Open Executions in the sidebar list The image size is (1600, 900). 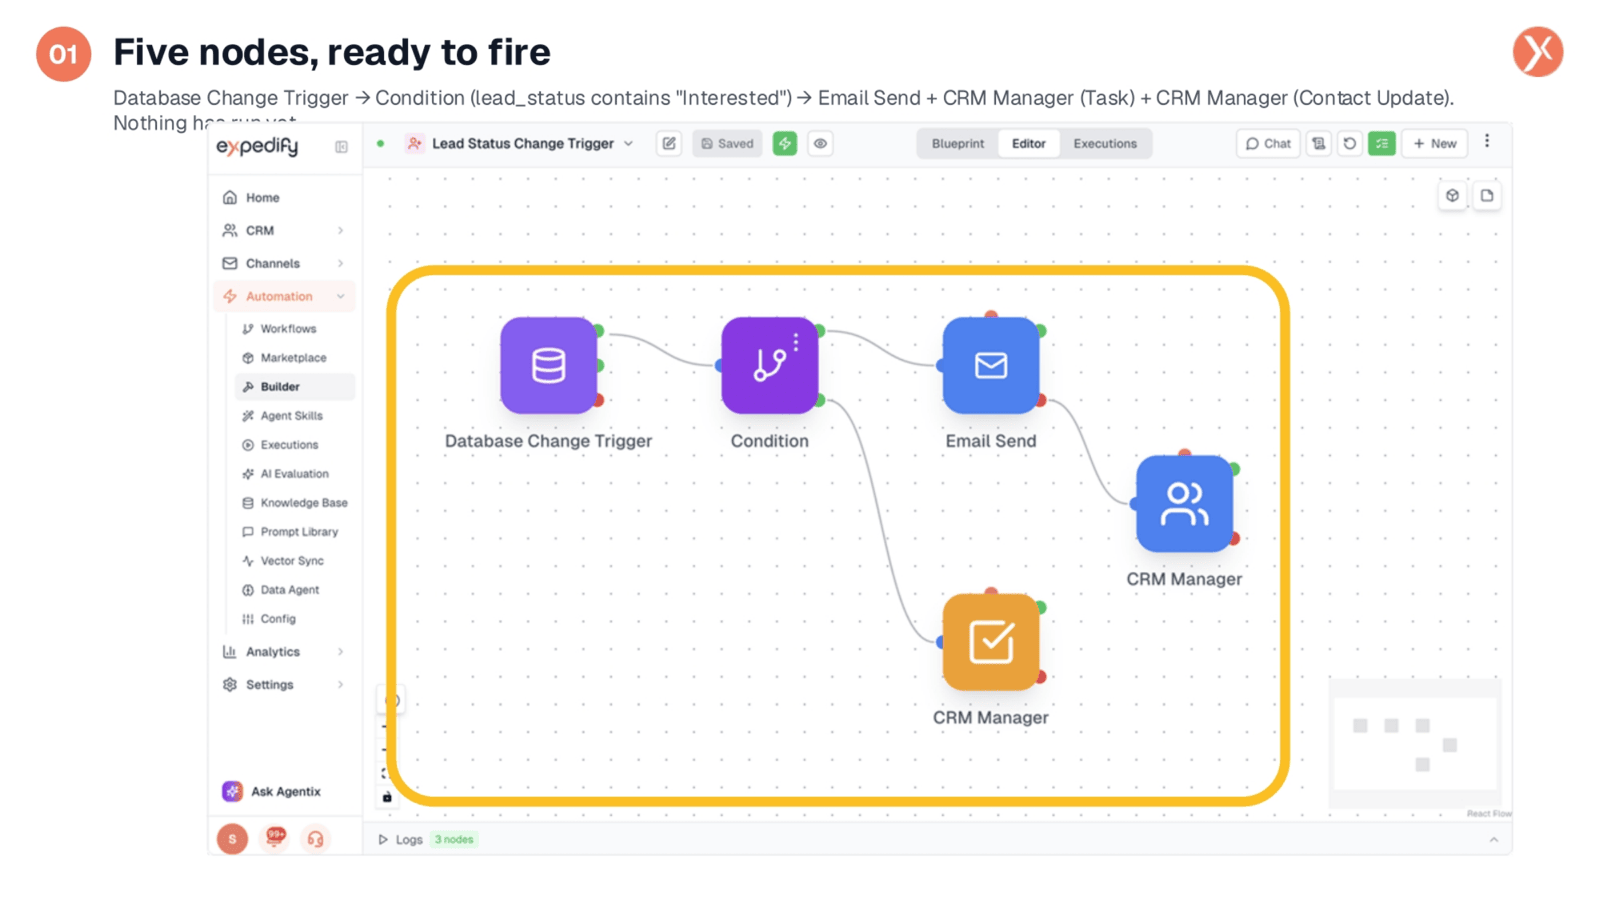295,444
